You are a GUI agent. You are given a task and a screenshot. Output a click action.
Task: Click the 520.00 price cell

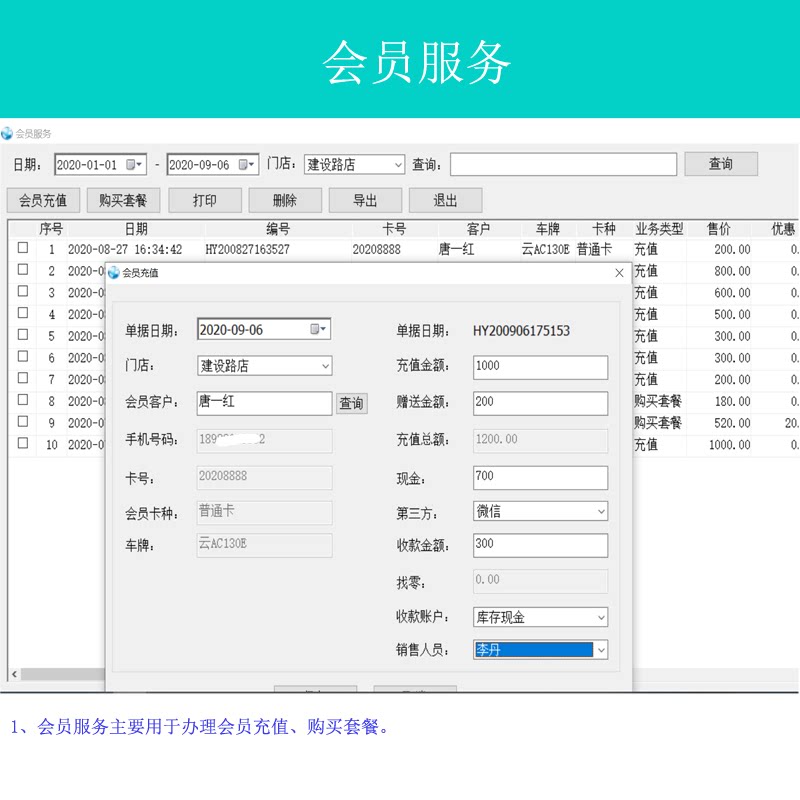coord(732,423)
